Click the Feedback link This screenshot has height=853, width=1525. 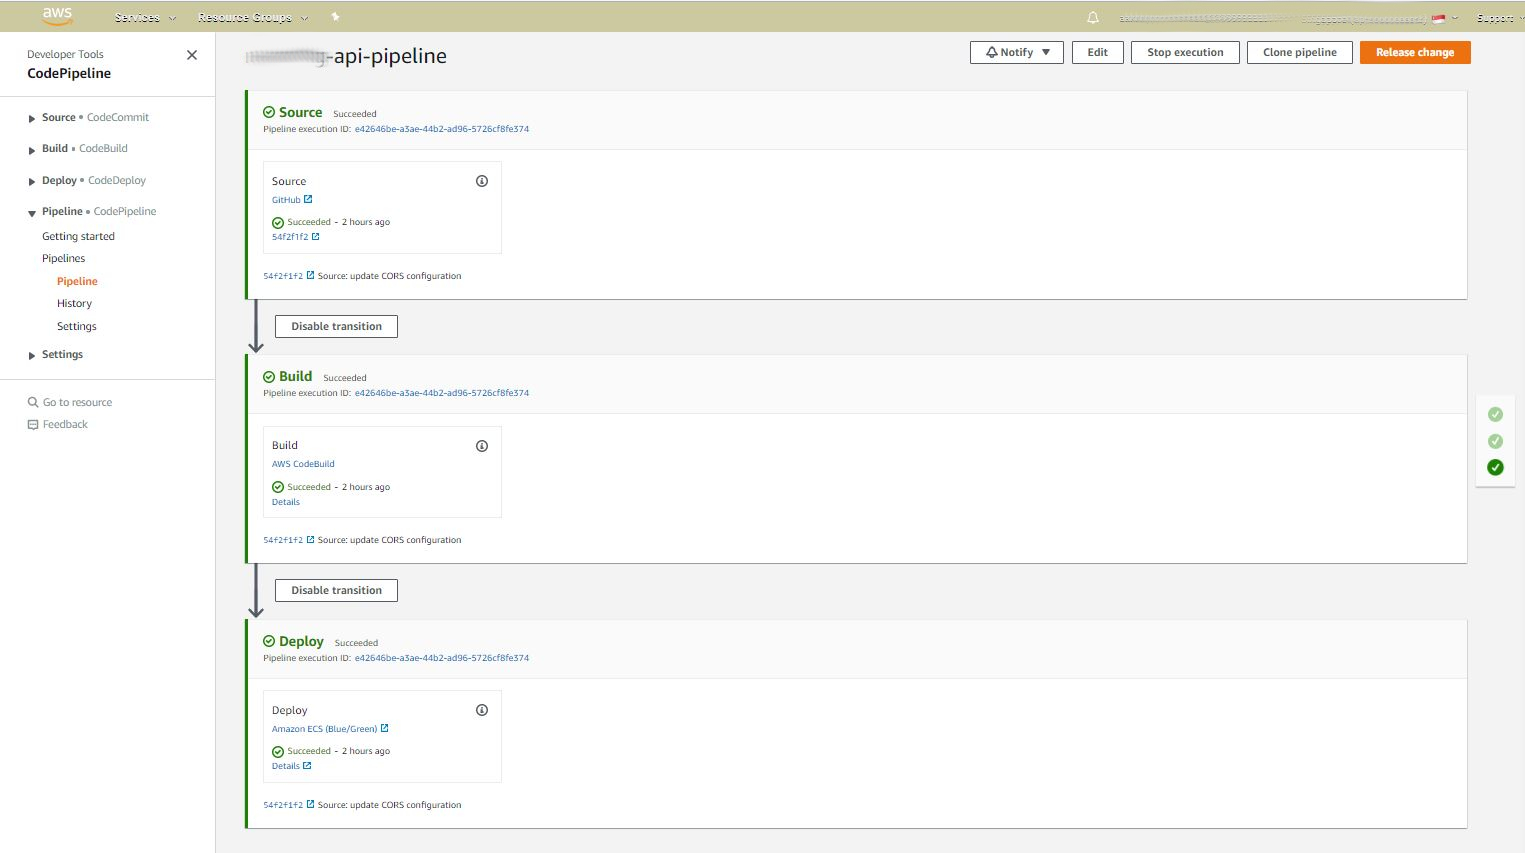tap(65, 424)
